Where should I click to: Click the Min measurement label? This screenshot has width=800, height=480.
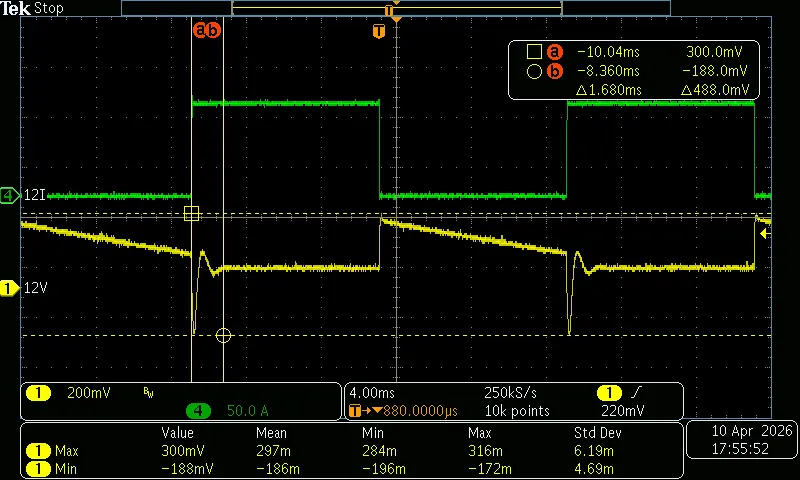tap(66, 468)
